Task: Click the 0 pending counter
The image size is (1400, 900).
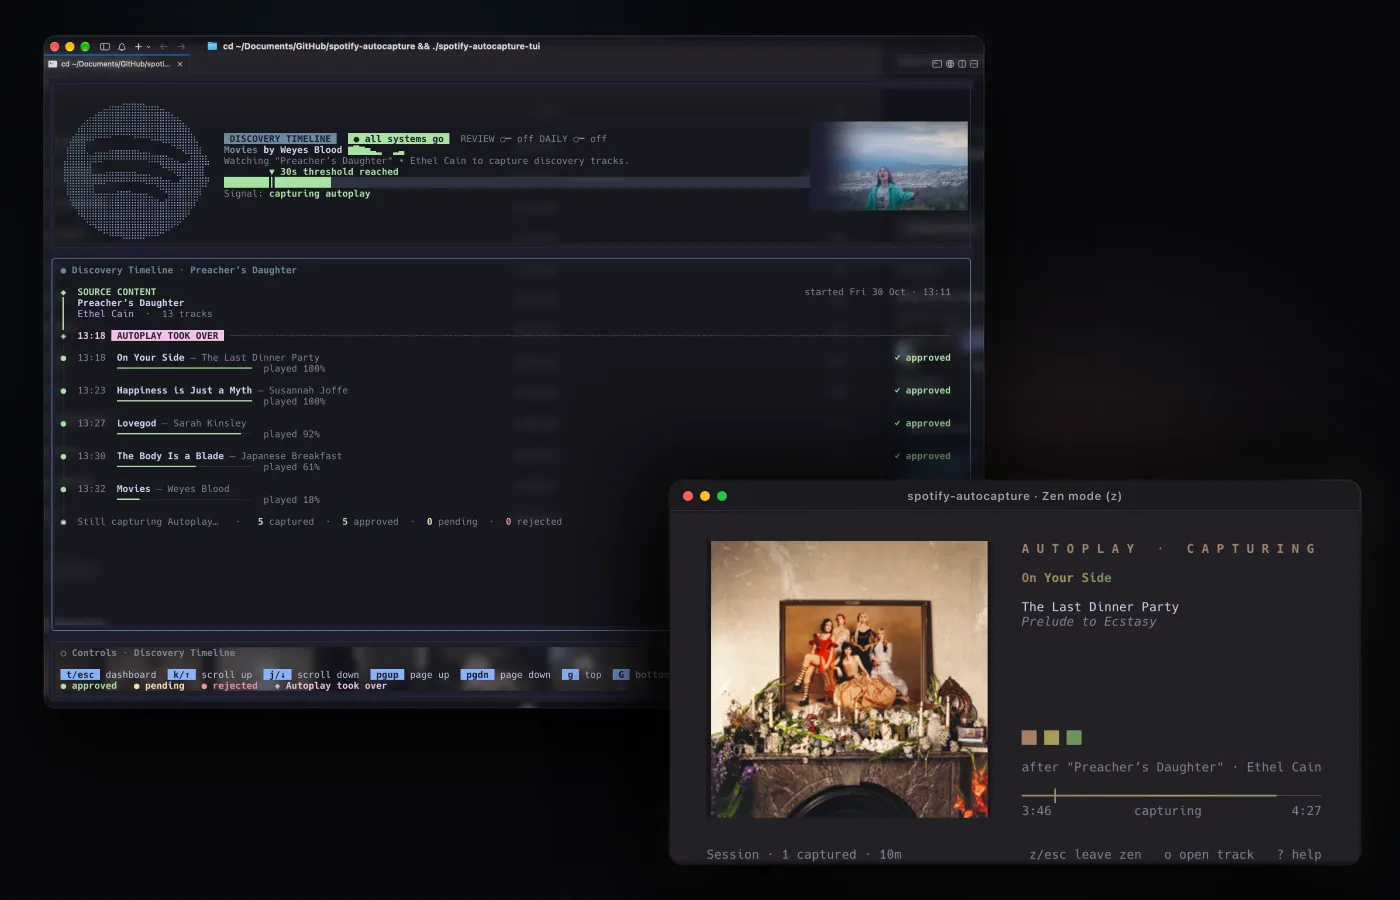Action: 452,522
